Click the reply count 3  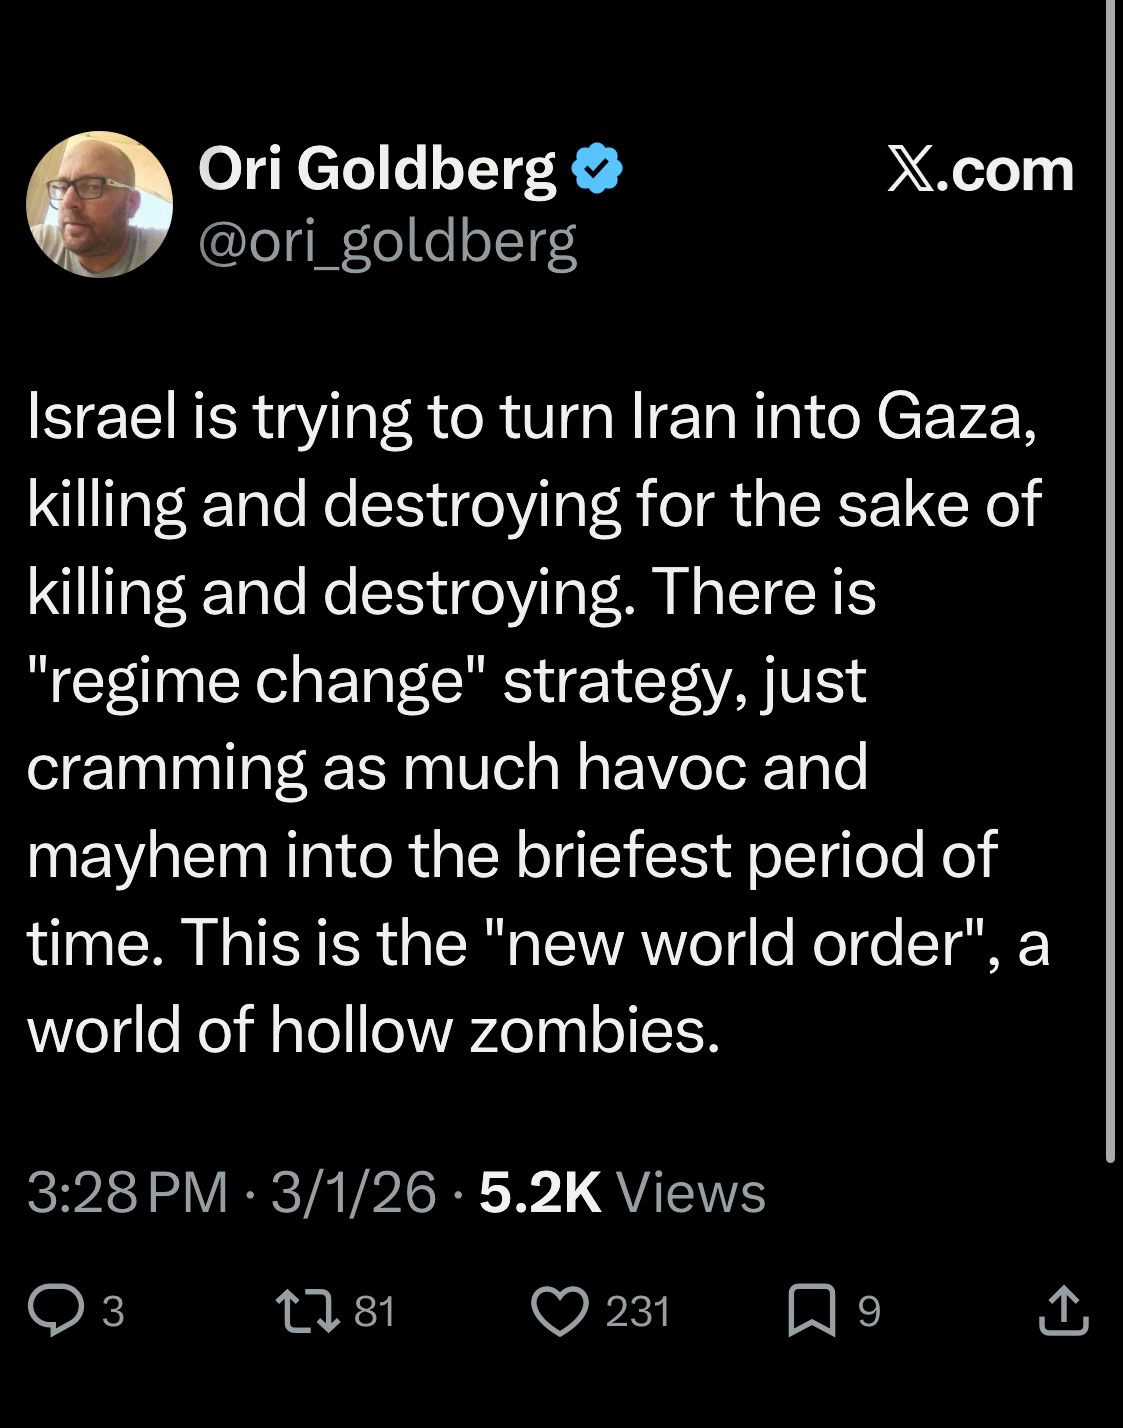113,1311
